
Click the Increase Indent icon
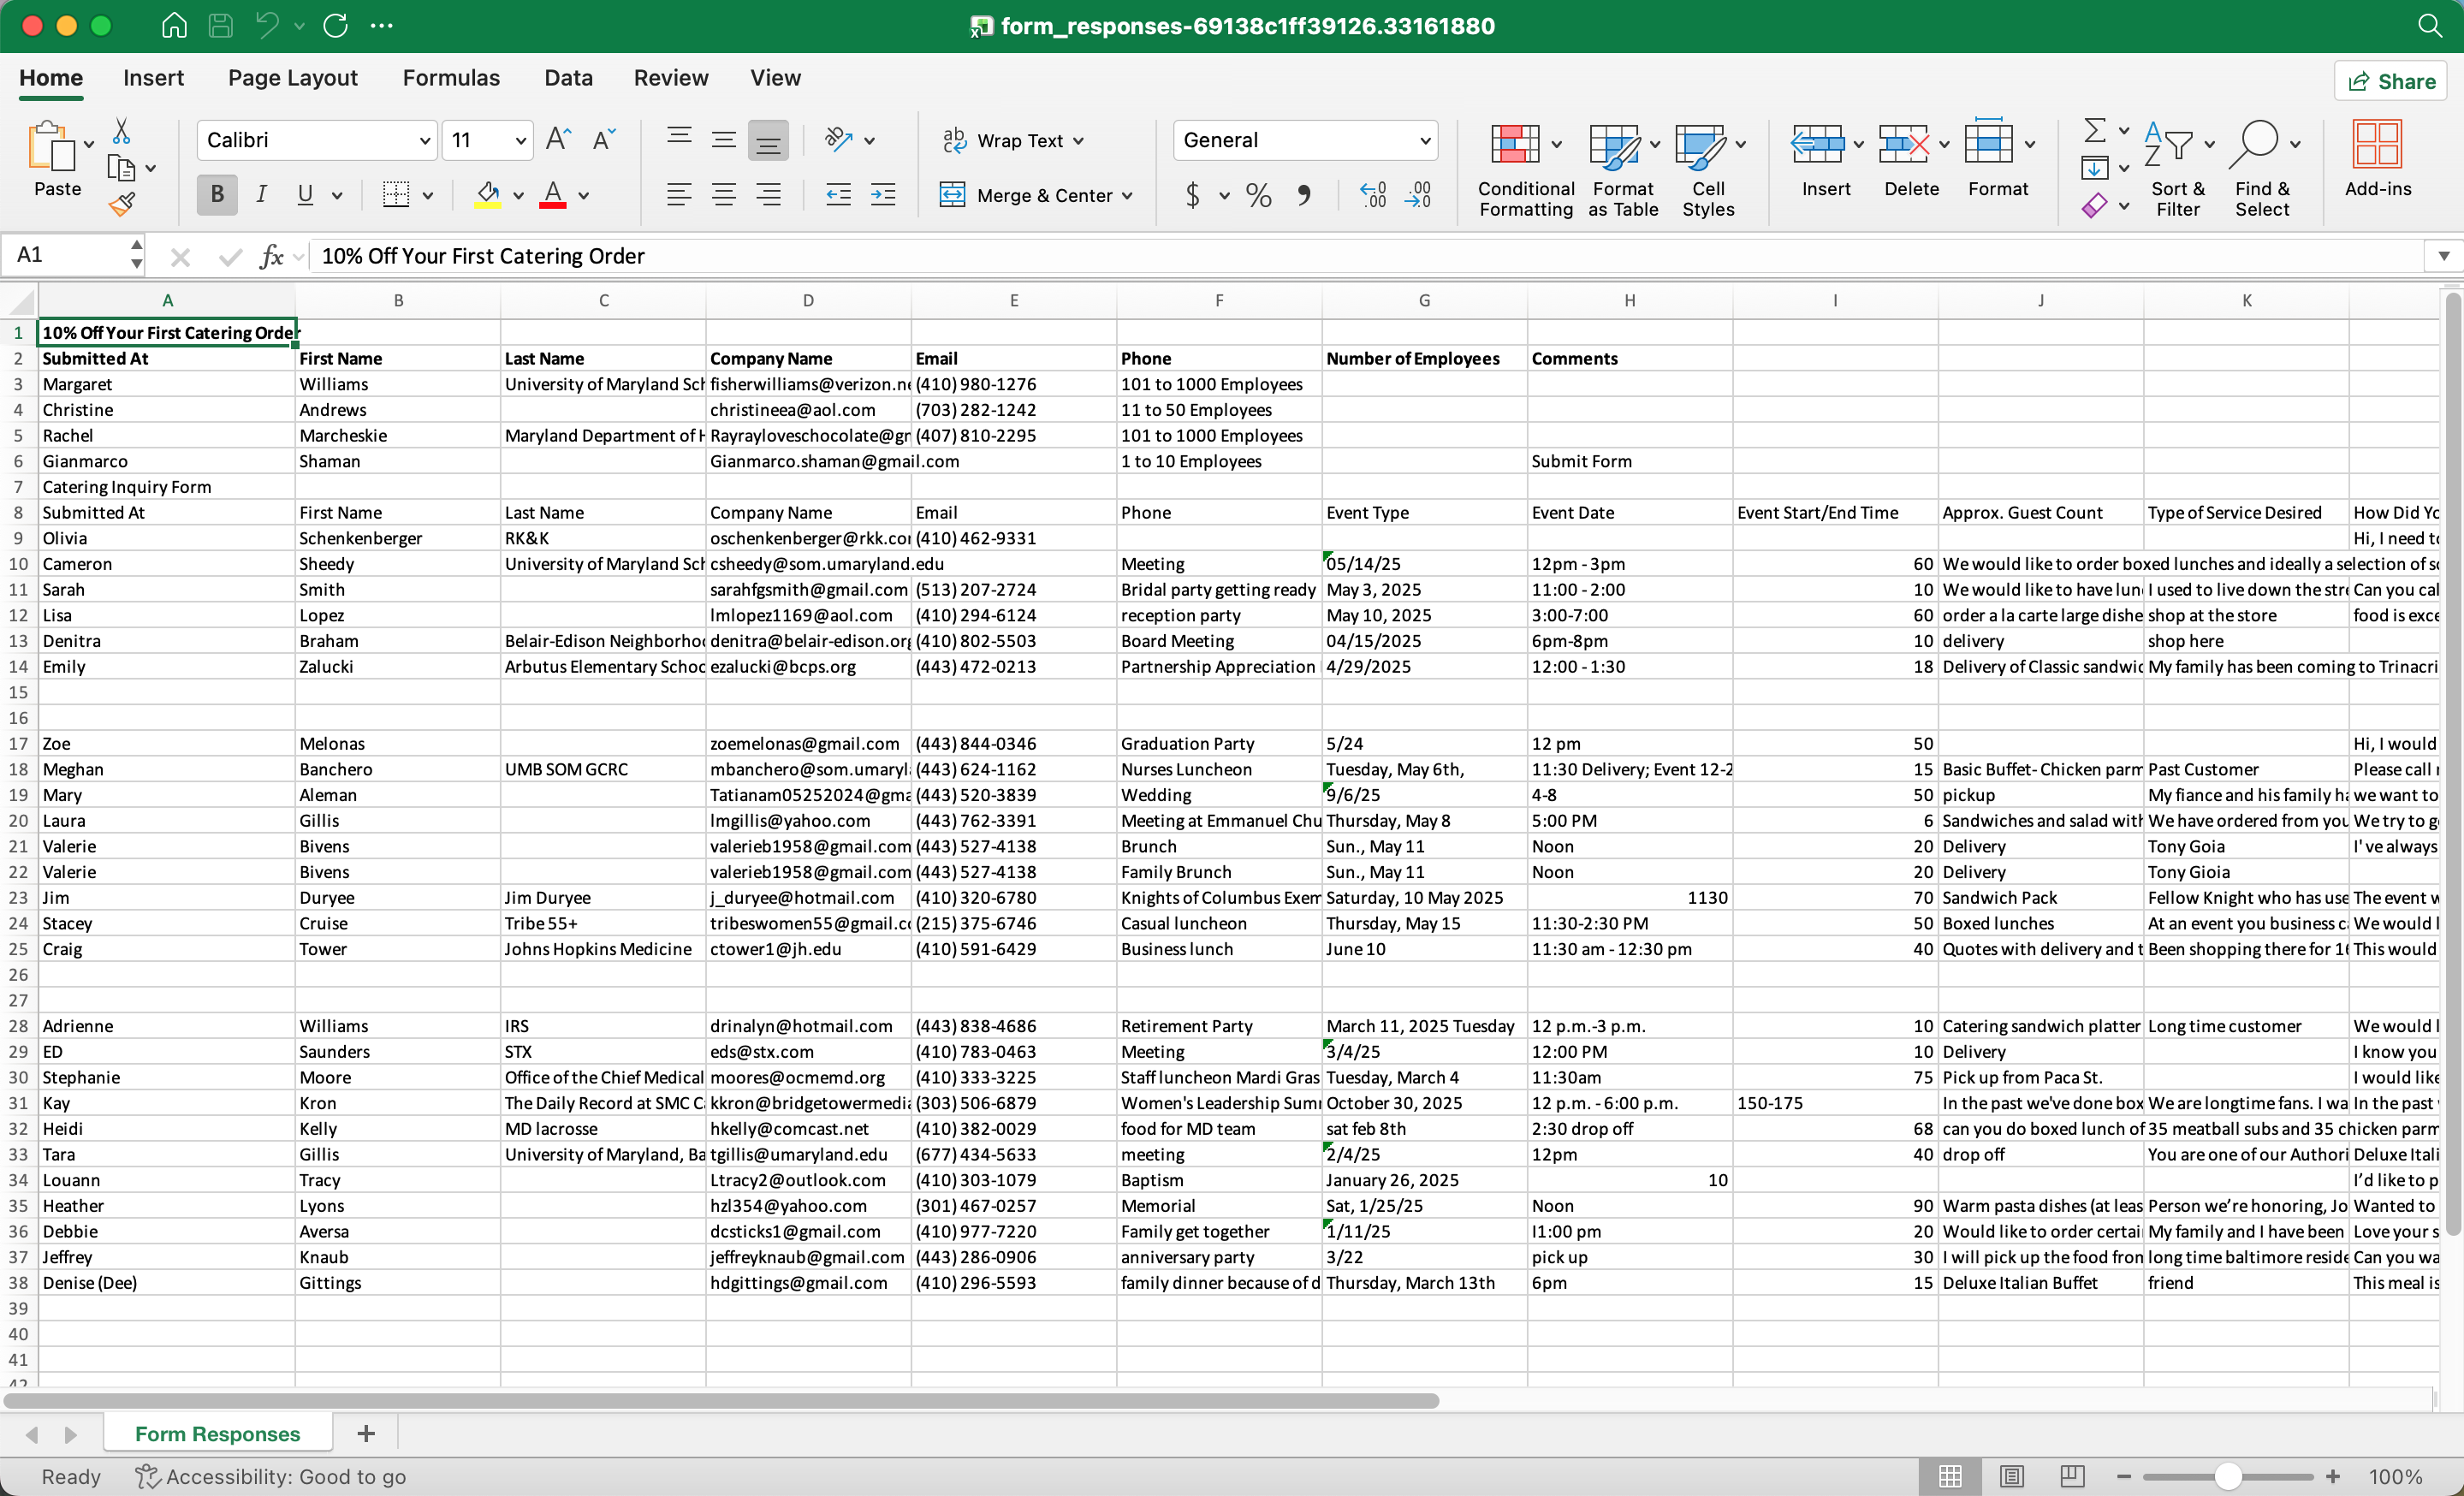(x=883, y=195)
